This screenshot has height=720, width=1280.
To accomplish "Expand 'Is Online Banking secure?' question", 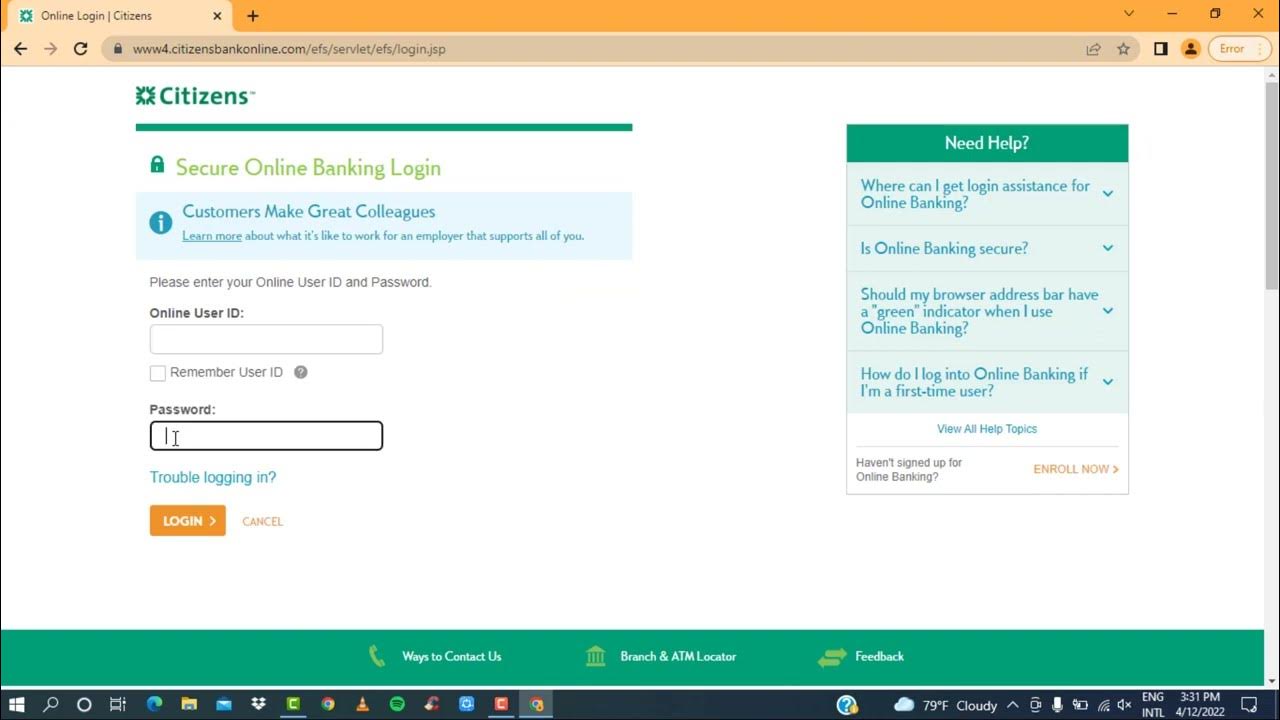I will coord(987,248).
